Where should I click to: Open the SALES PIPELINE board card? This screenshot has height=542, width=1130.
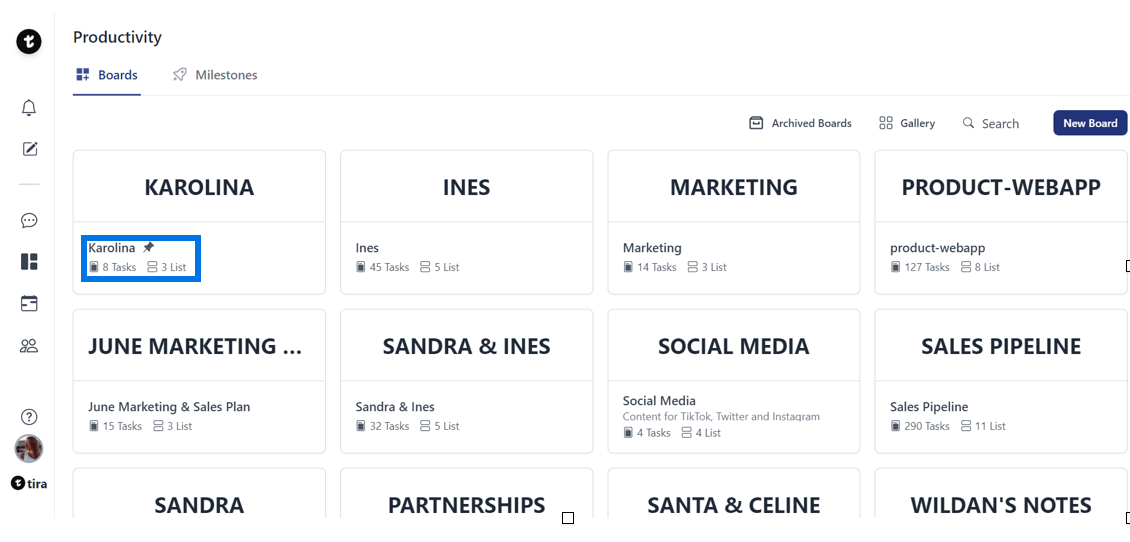coord(1000,346)
